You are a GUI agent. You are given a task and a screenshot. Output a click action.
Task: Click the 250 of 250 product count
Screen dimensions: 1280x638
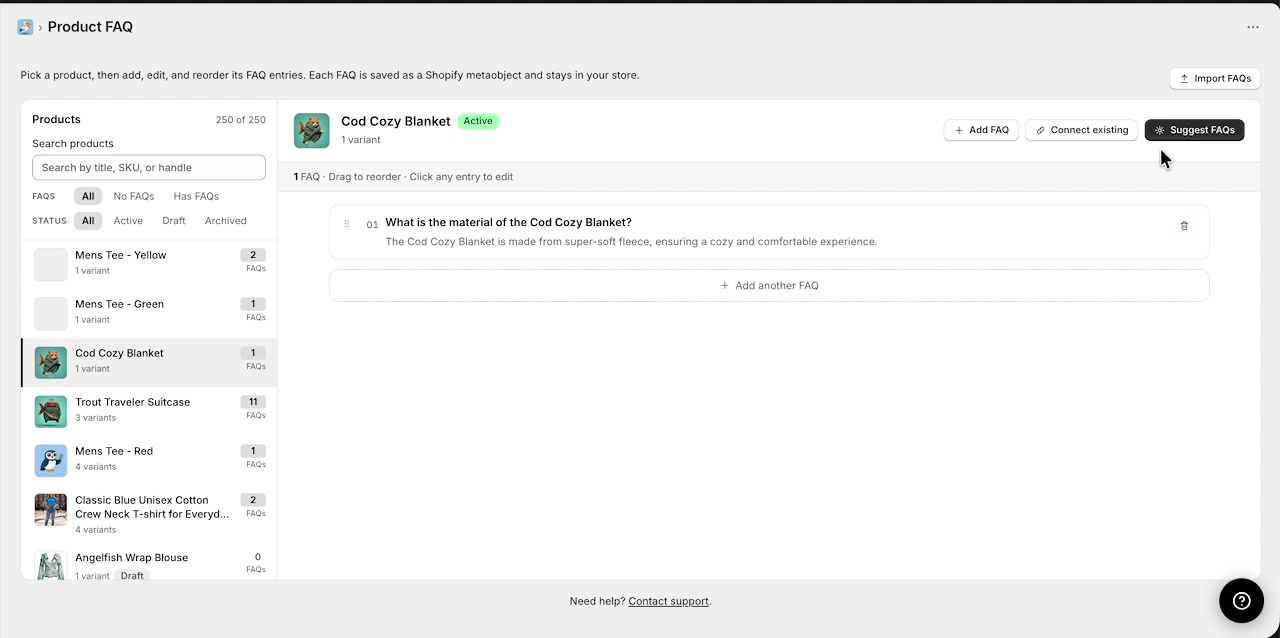(241, 120)
